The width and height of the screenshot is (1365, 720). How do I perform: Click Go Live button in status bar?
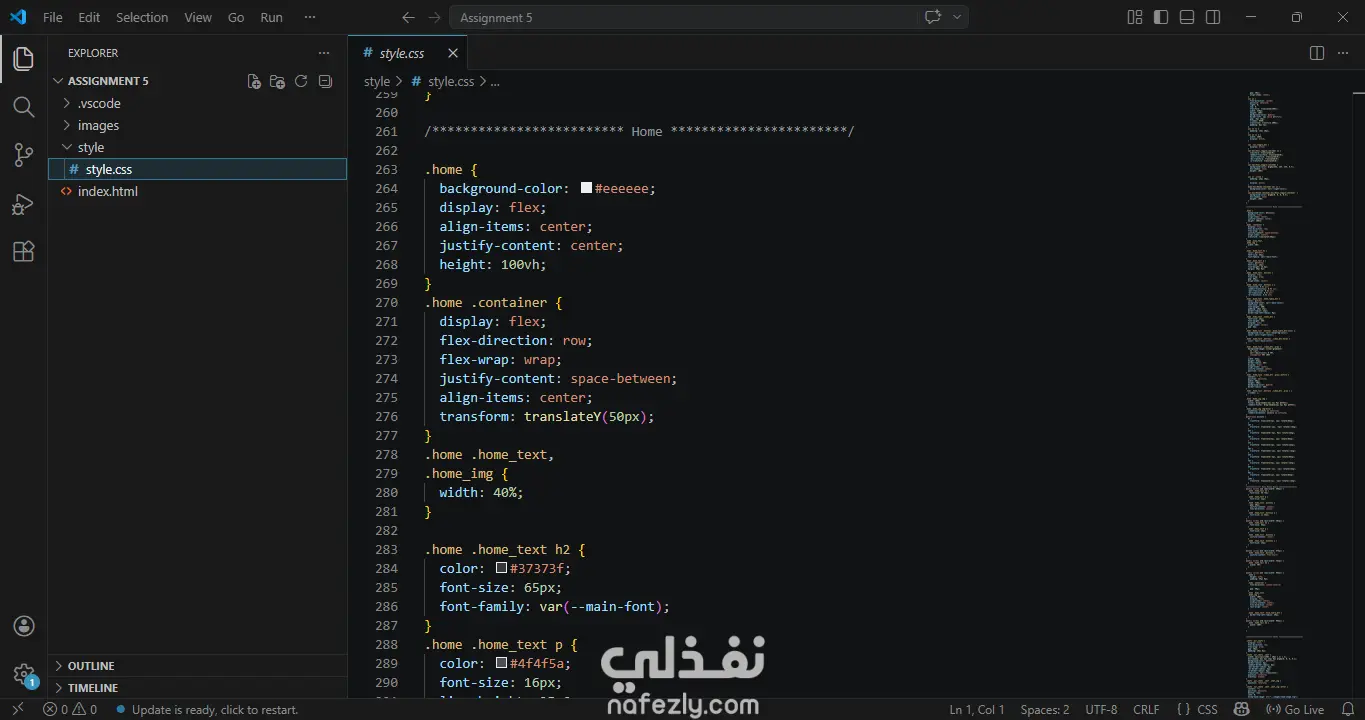tap(1294, 709)
